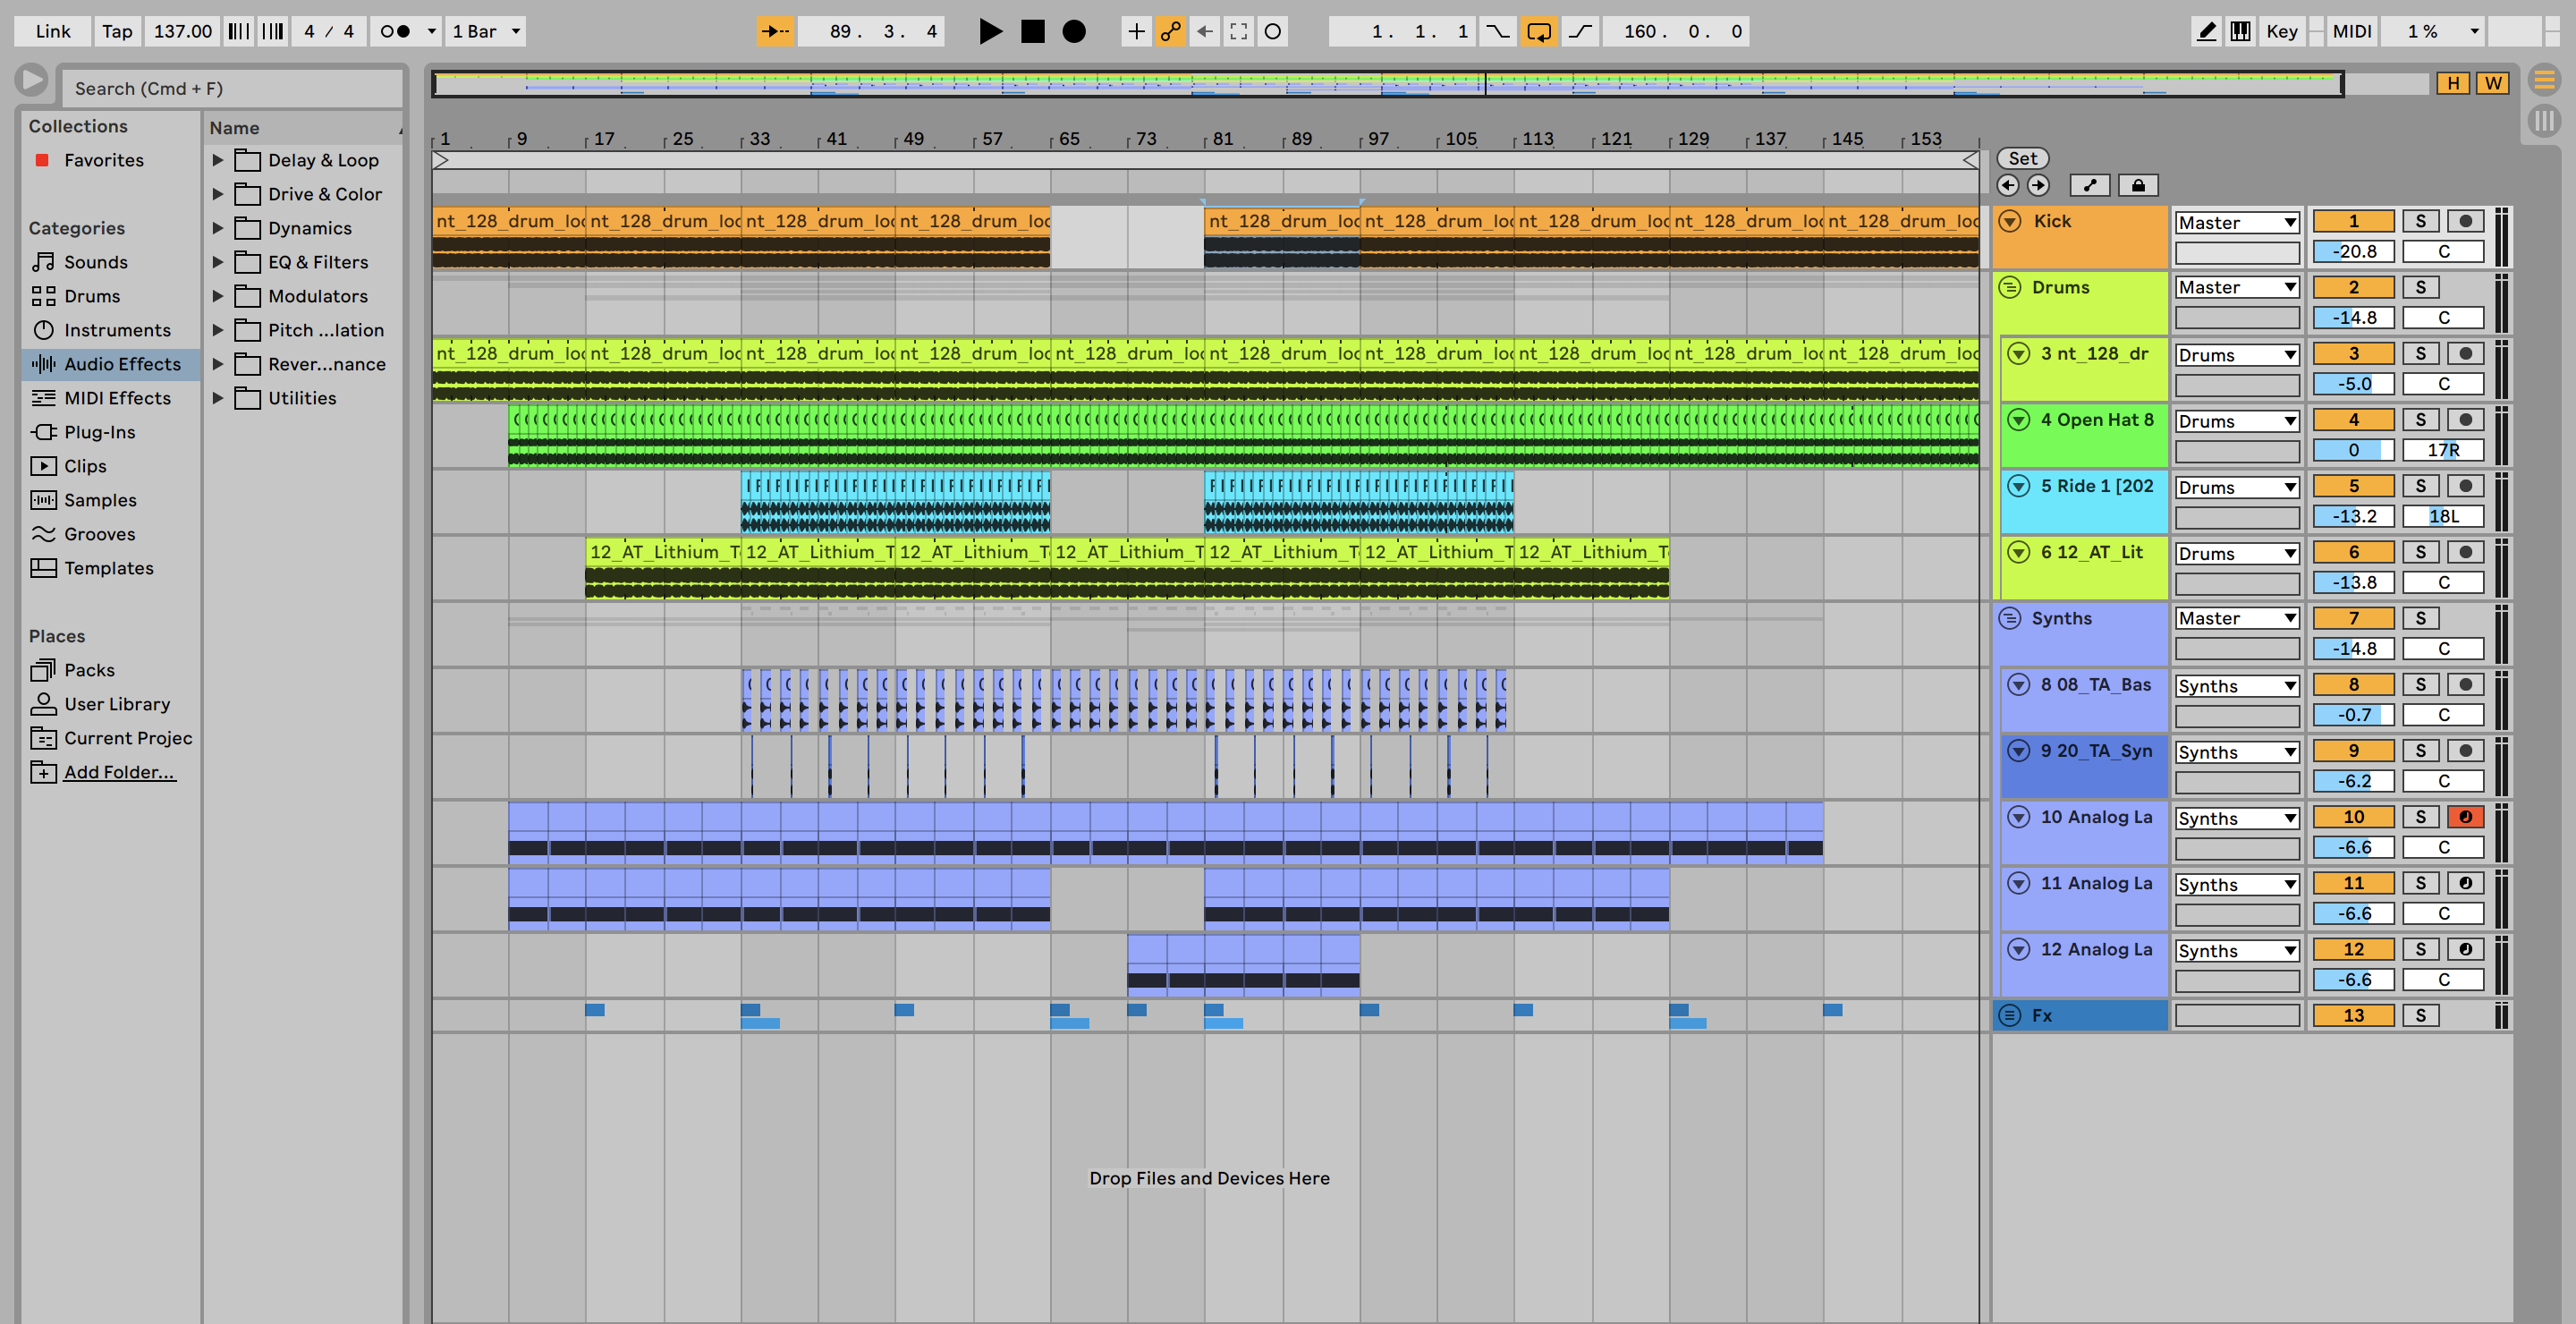Image resolution: width=2576 pixels, height=1324 pixels.
Task: Enable Draw Mode pencil icon
Action: point(2205,31)
